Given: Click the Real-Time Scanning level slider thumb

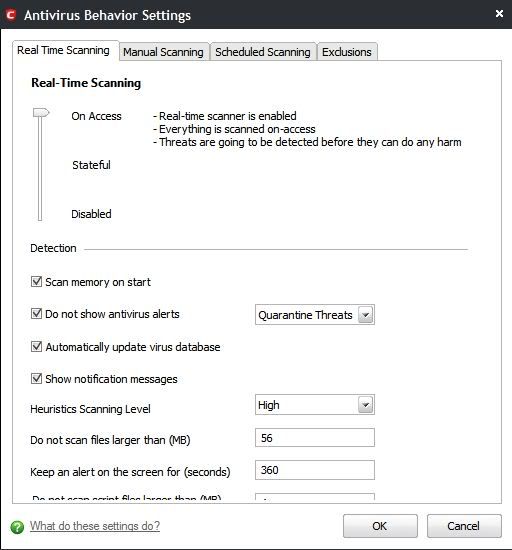Looking at the screenshot, I should (x=41, y=113).
